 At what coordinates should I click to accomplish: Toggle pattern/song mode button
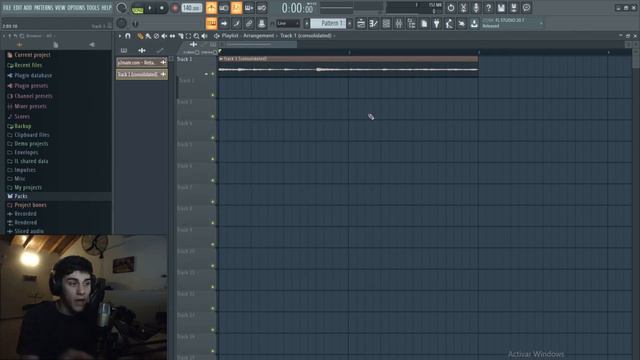coord(138,8)
